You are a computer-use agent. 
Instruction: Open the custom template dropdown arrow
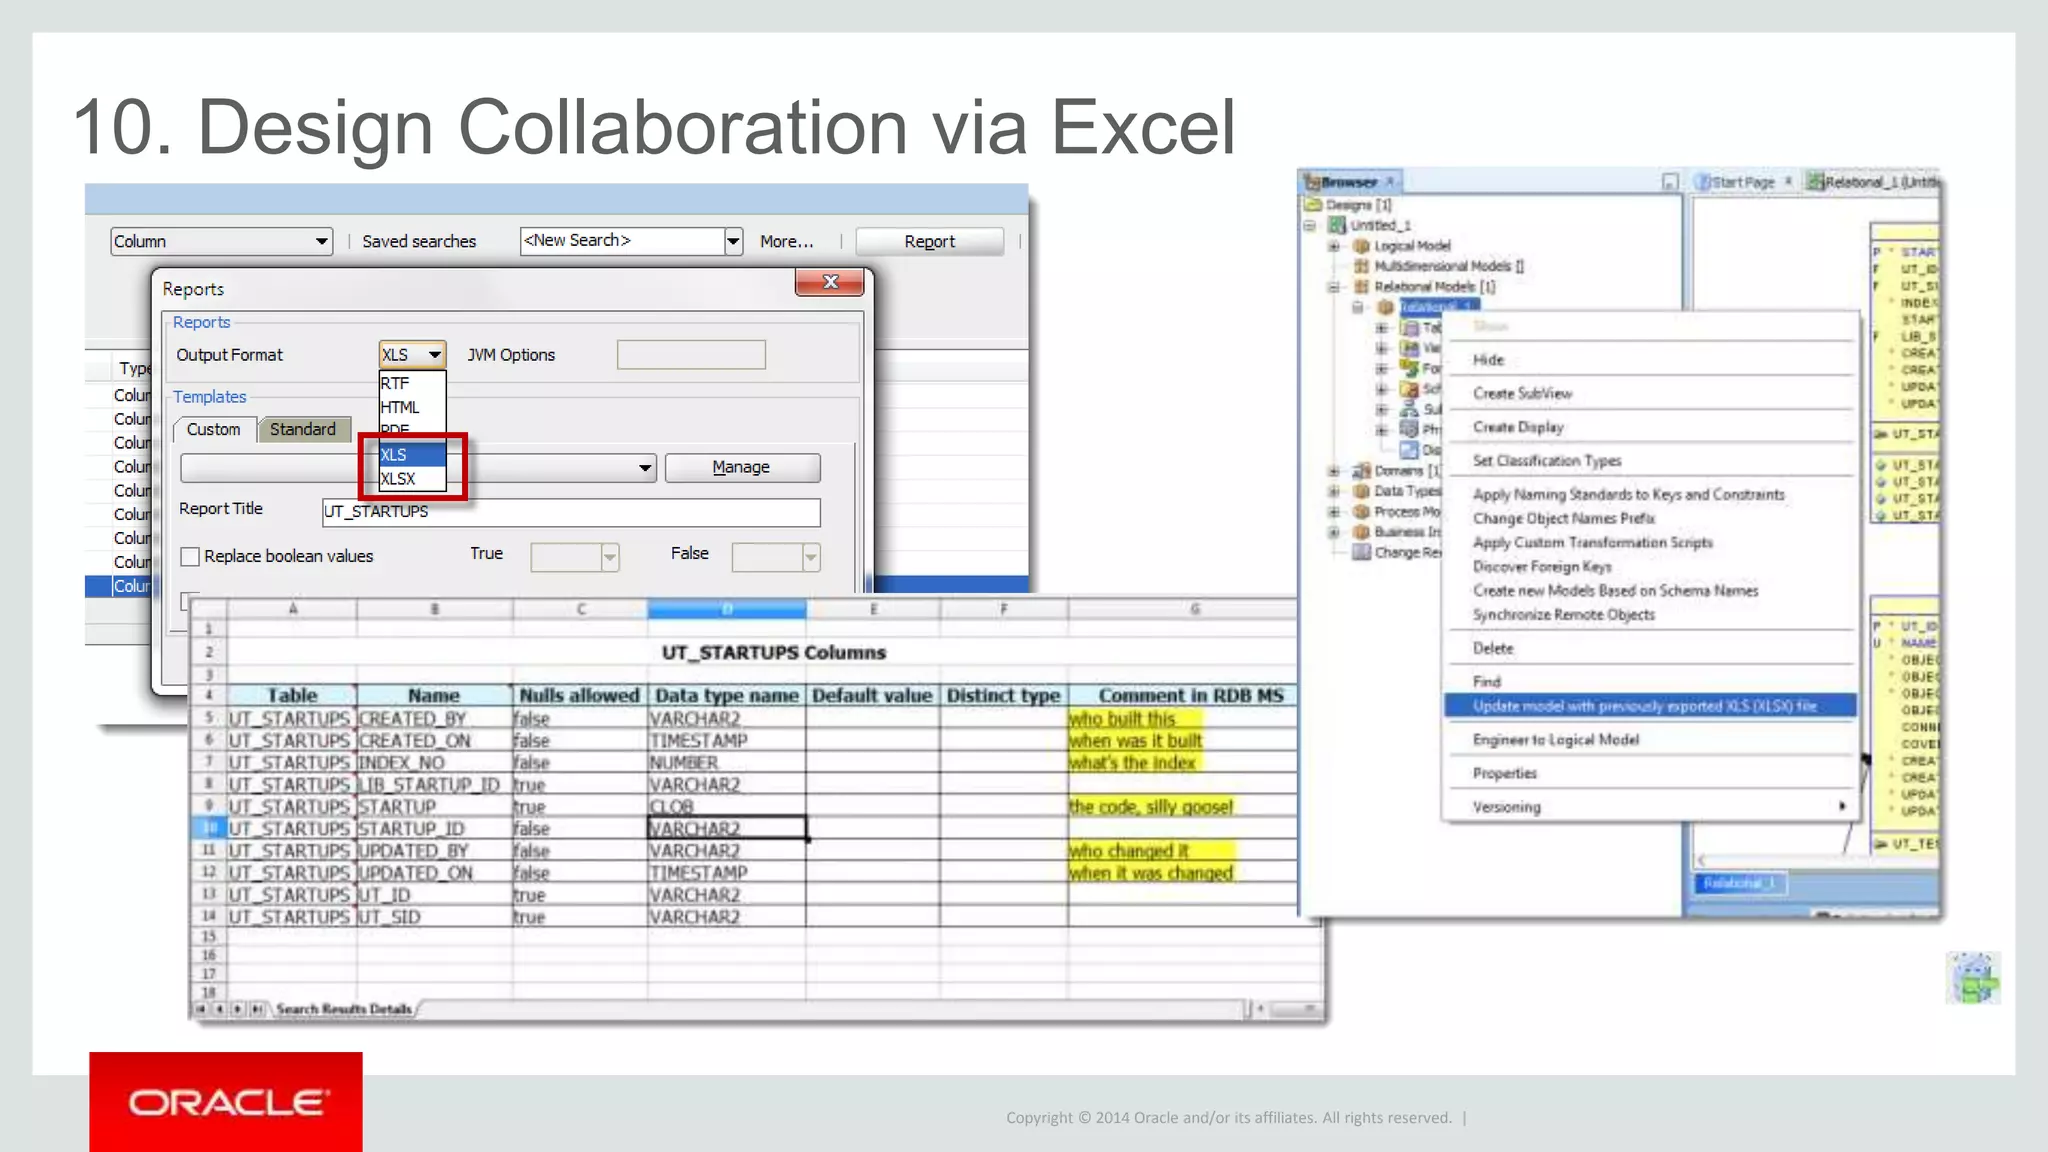click(645, 467)
